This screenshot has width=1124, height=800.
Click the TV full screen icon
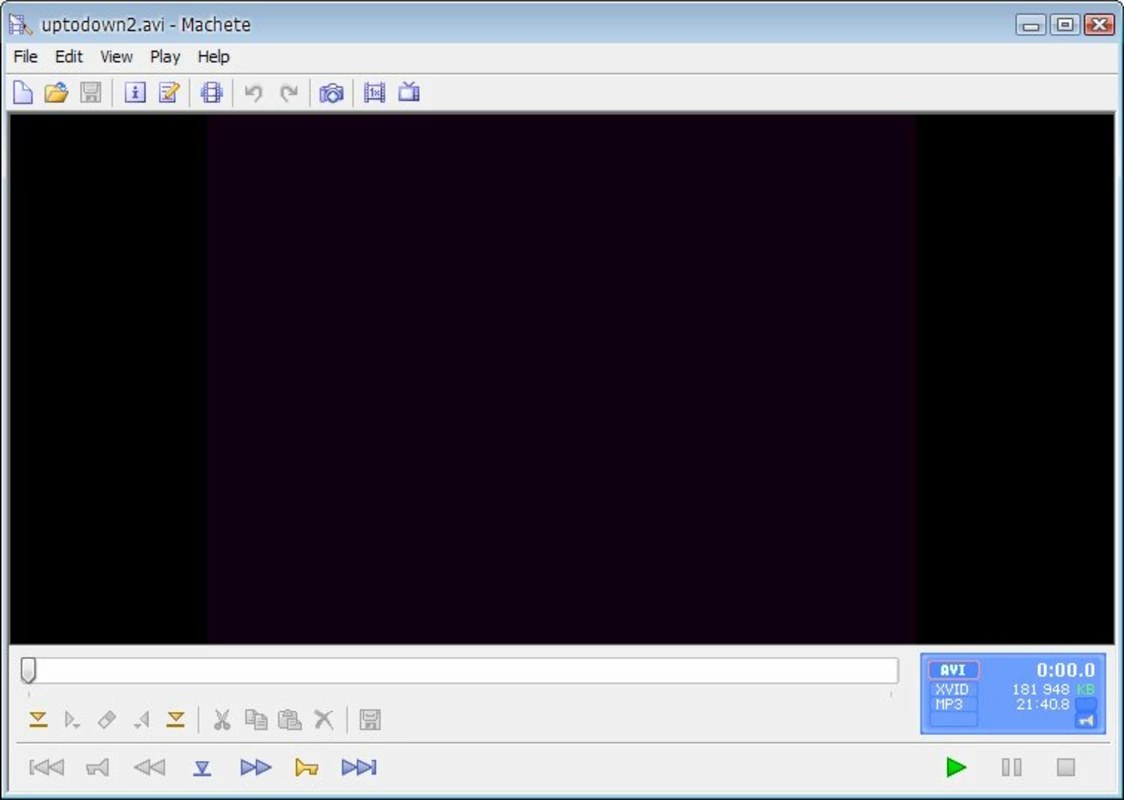(409, 92)
